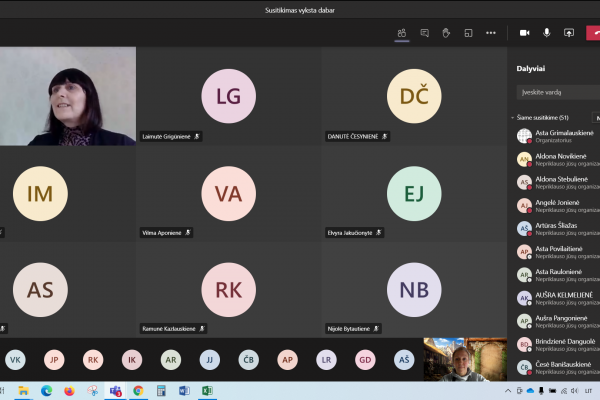This screenshot has width=600, height=400.
Task: Select Asta Raulonienė in participants list
Action: [x=558, y=275]
